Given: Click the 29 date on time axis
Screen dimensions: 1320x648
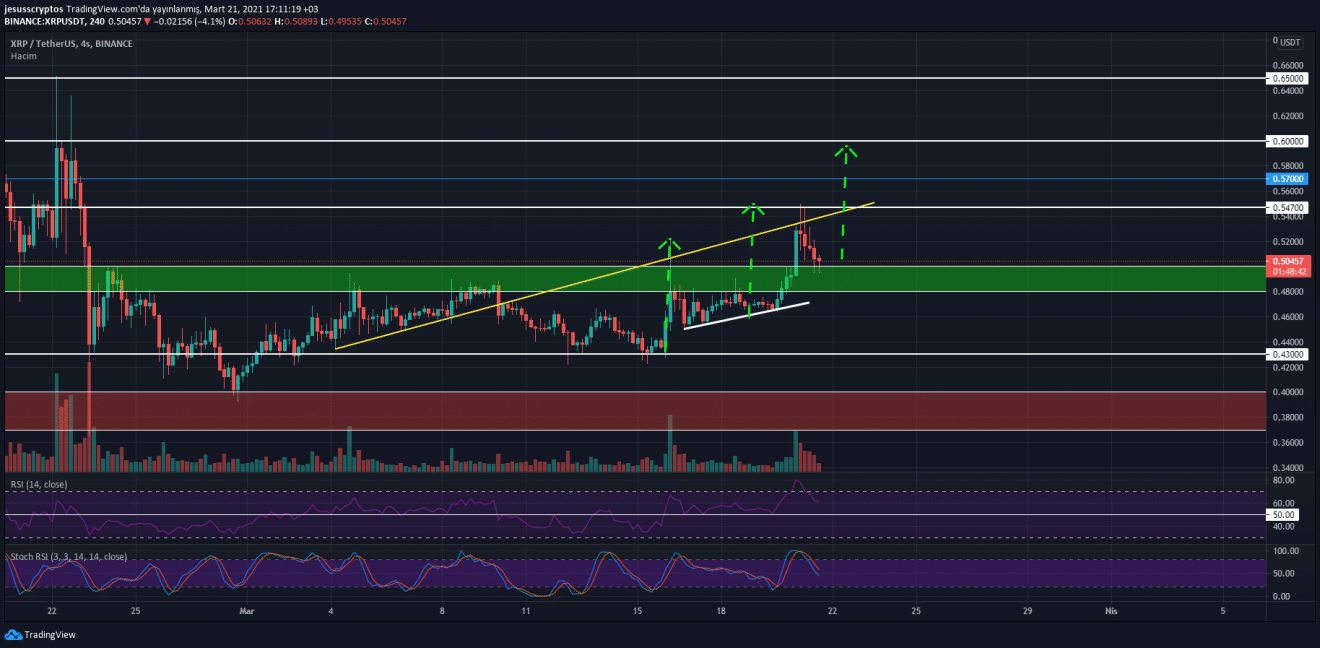Looking at the screenshot, I should pyautogui.click(x=1028, y=609).
